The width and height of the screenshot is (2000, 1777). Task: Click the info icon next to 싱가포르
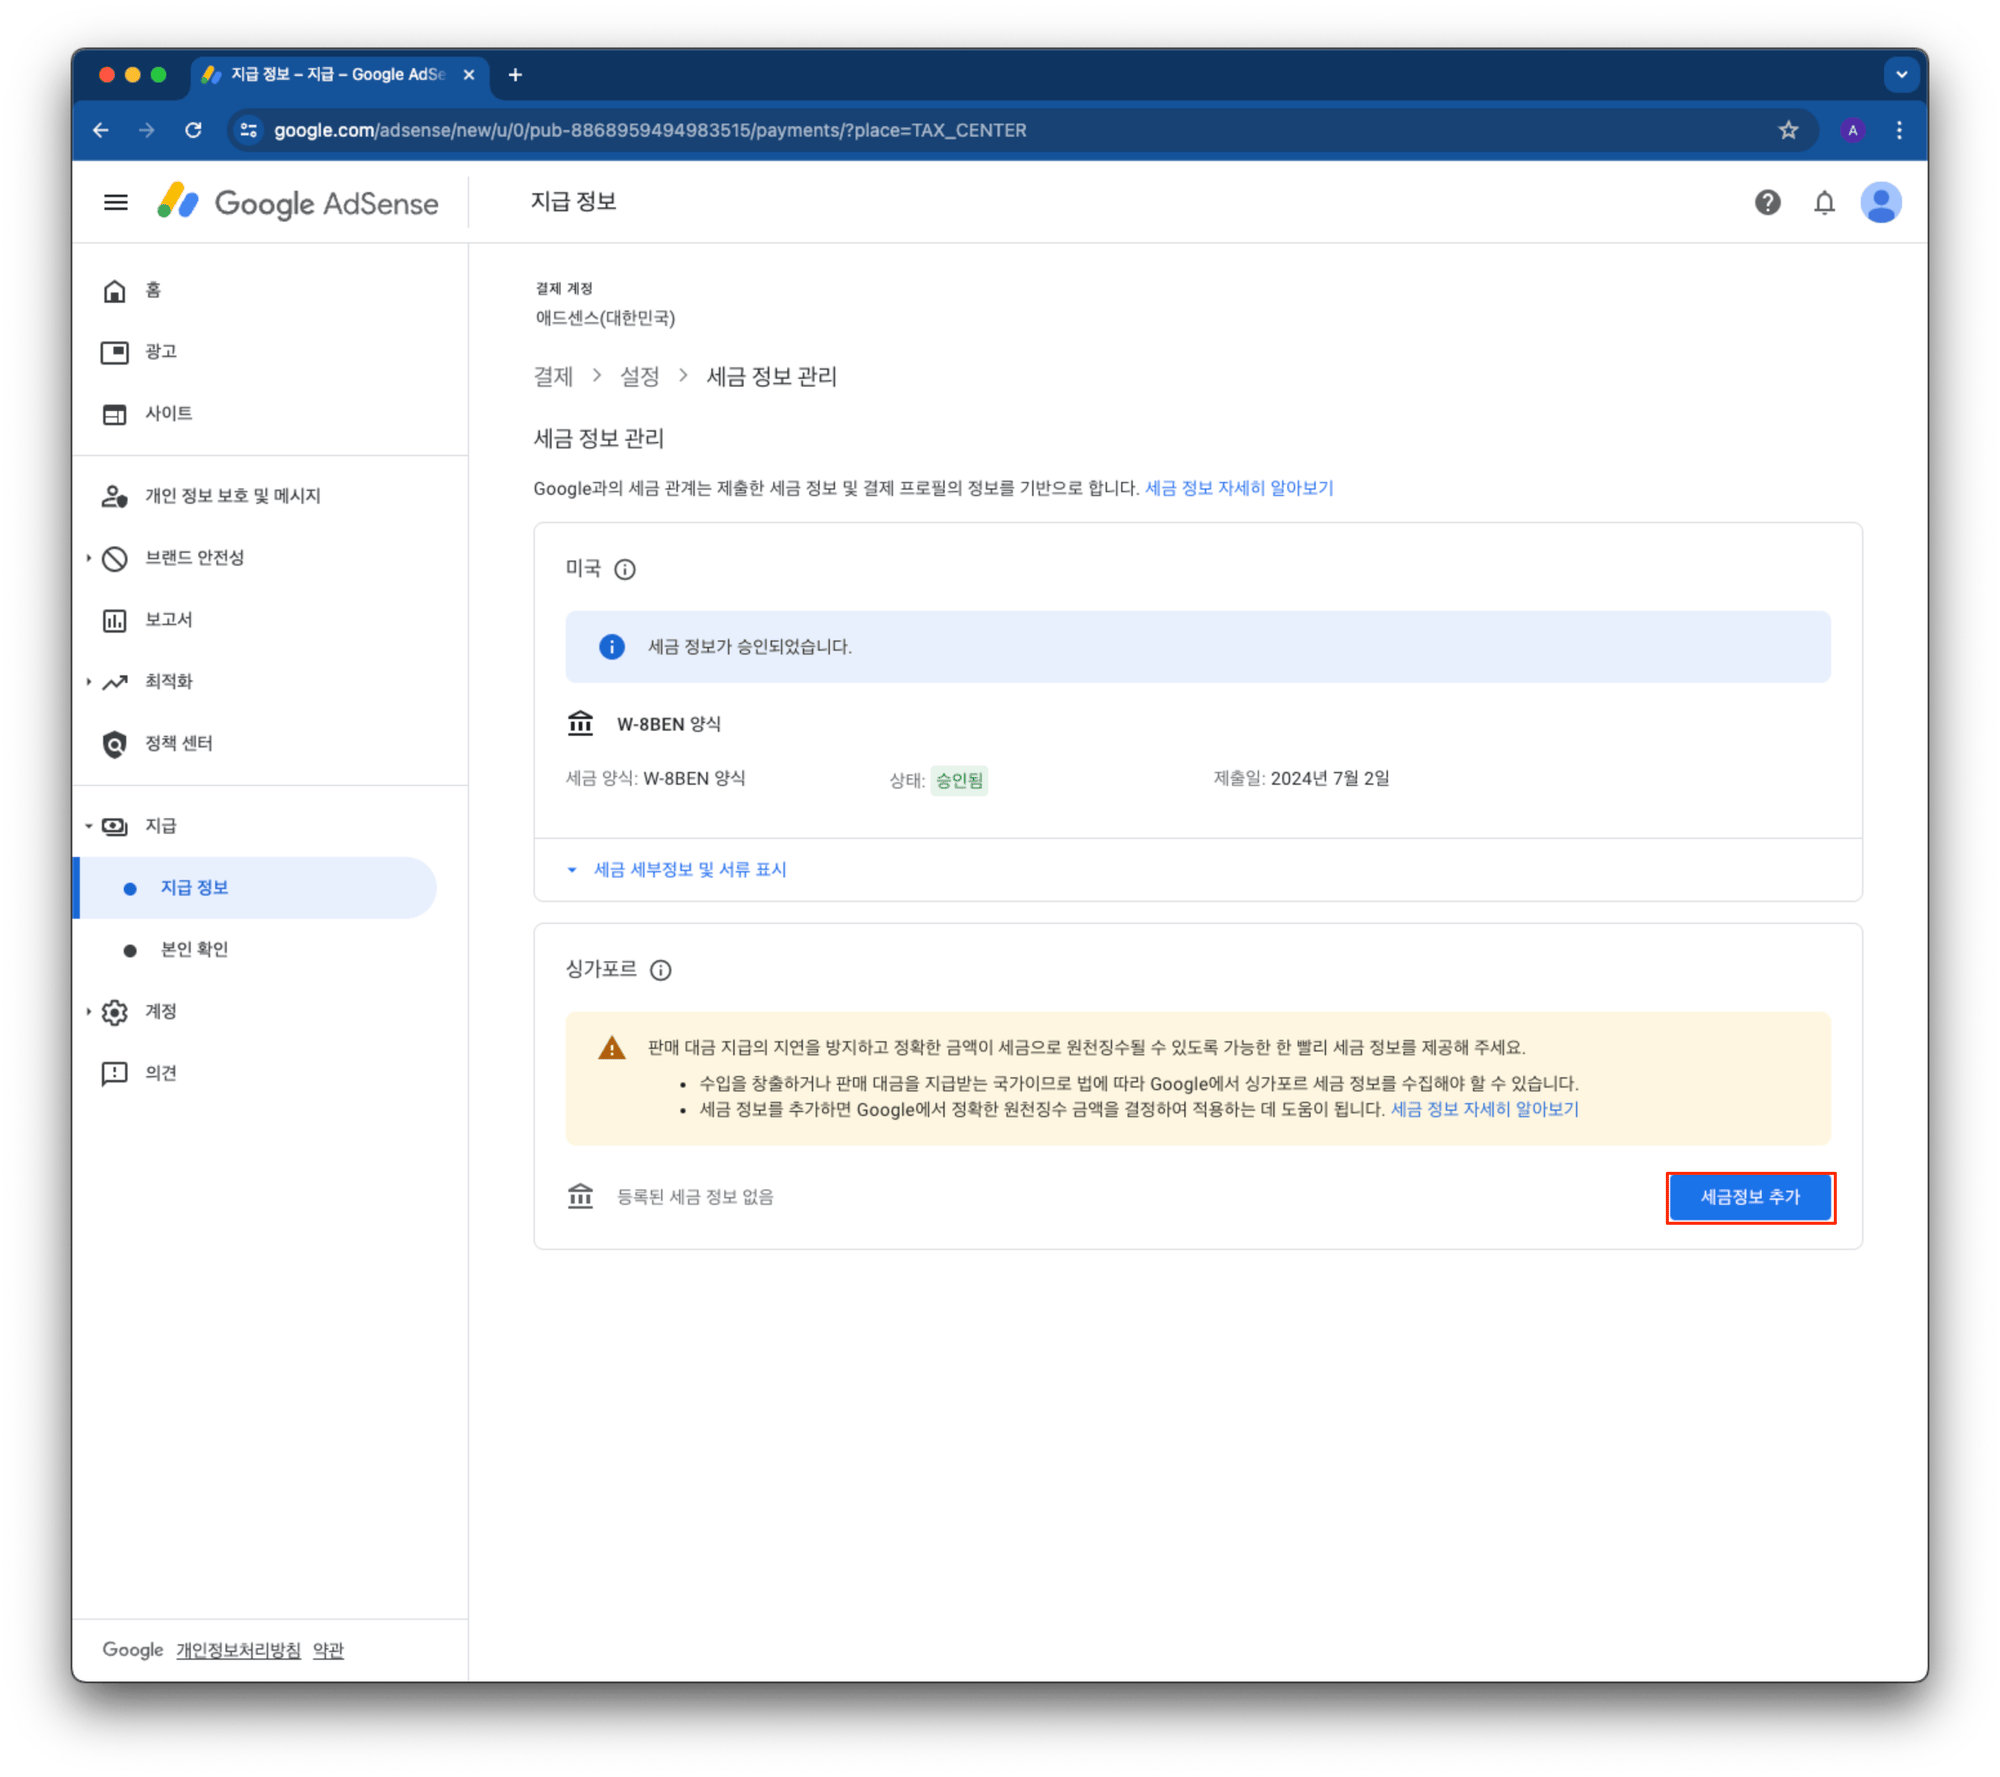661,969
